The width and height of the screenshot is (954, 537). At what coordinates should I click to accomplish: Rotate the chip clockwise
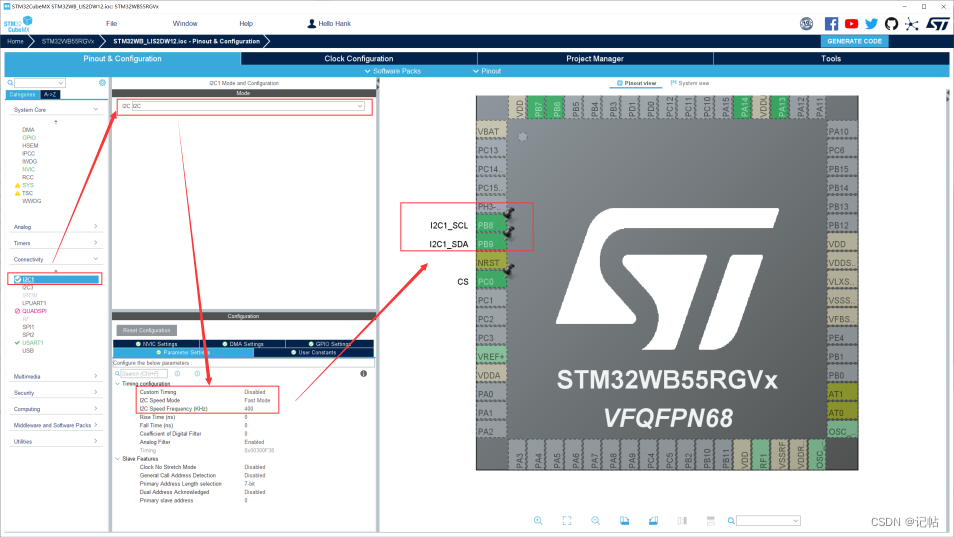pyautogui.click(x=624, y=521)
